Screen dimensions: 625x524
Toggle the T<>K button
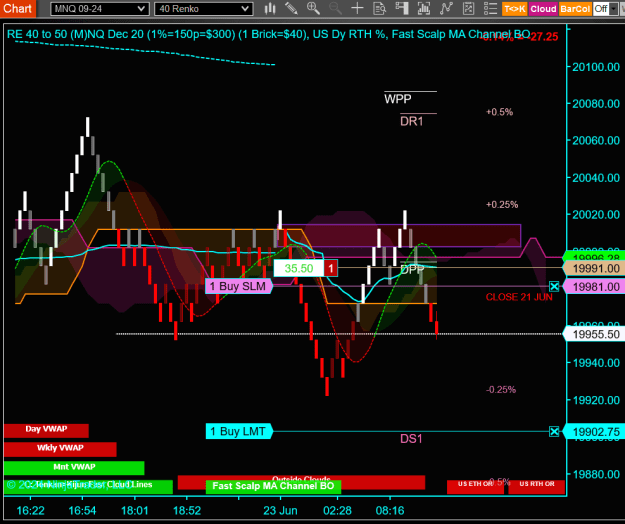[515, 9]
